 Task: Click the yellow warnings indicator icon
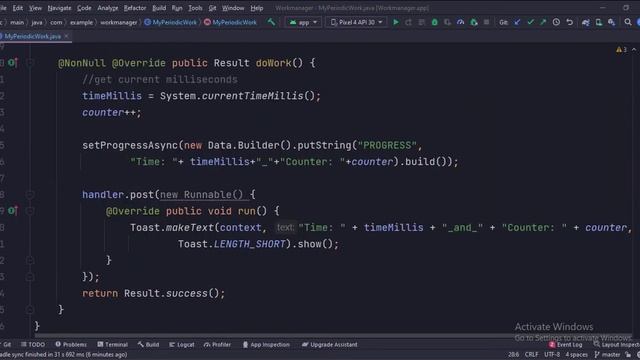click(x=619, y=49)
